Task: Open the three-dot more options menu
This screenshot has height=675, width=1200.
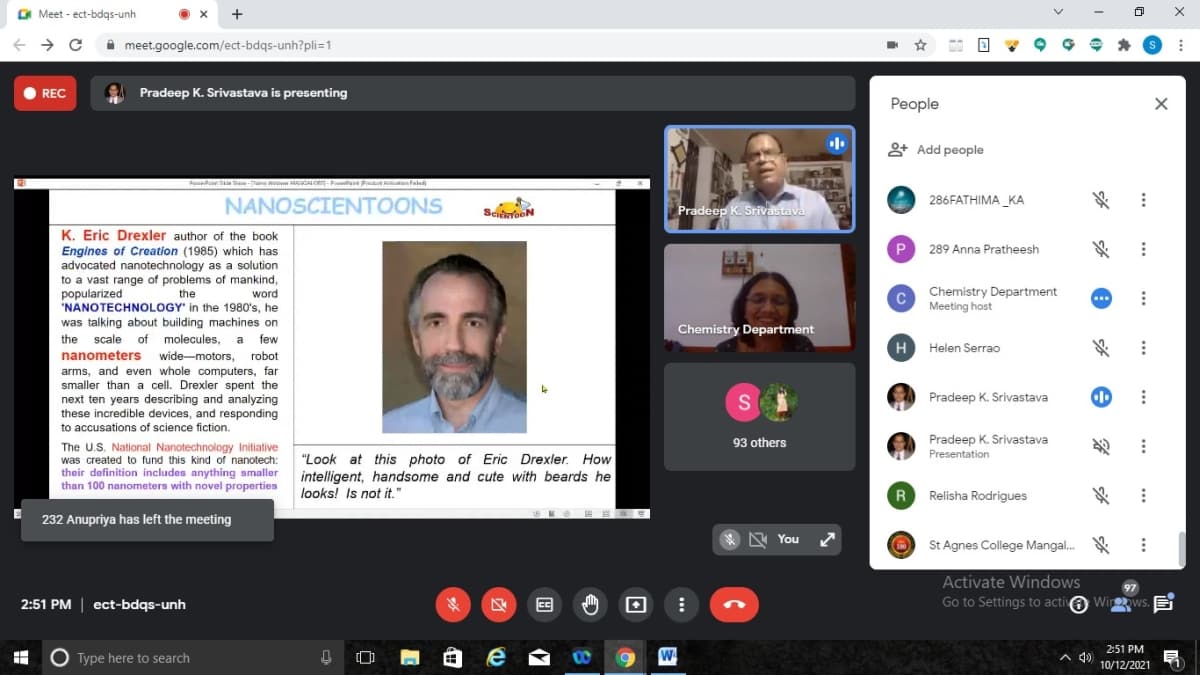Action: click(x=681, y=604)
